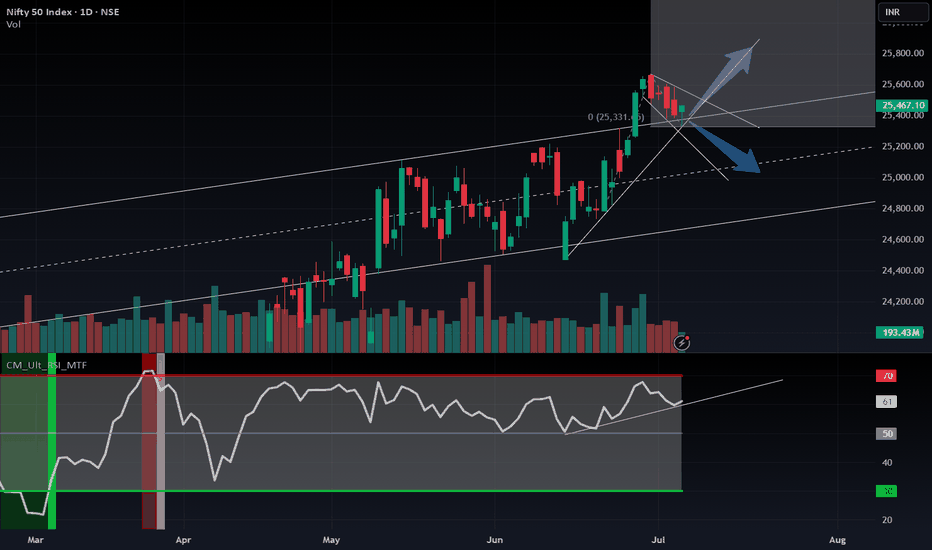Click the current price label 25,467.10
Image resolution: width=932 pixels, height=550 pixels.
(902, 105)
